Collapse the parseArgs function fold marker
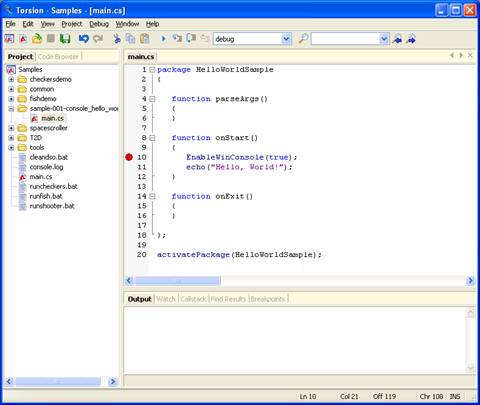480x405 pixels. [x=152, y=99]
